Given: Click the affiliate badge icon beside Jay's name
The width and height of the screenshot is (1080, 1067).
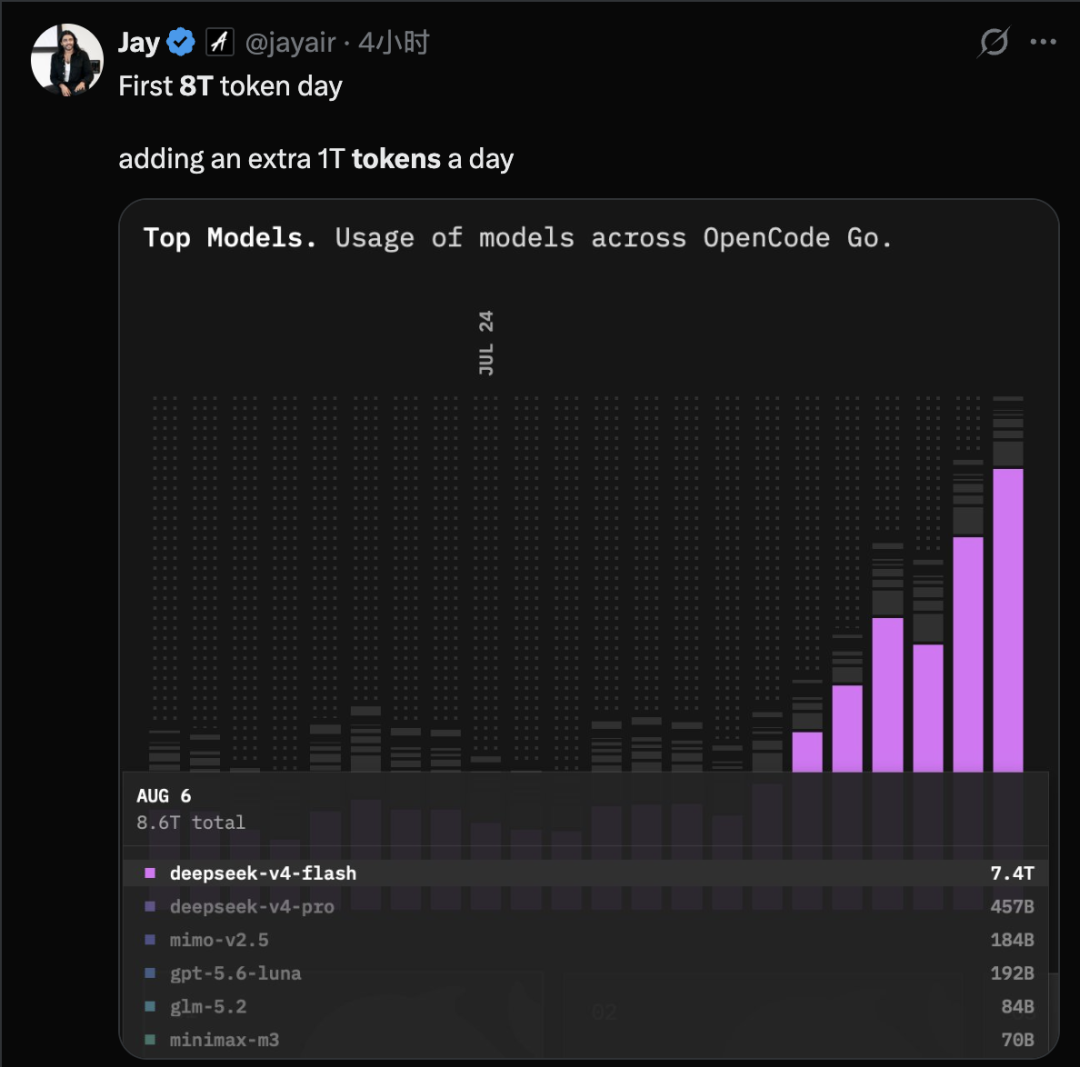Looking at the screenshot, I should [x=220, y=43].
